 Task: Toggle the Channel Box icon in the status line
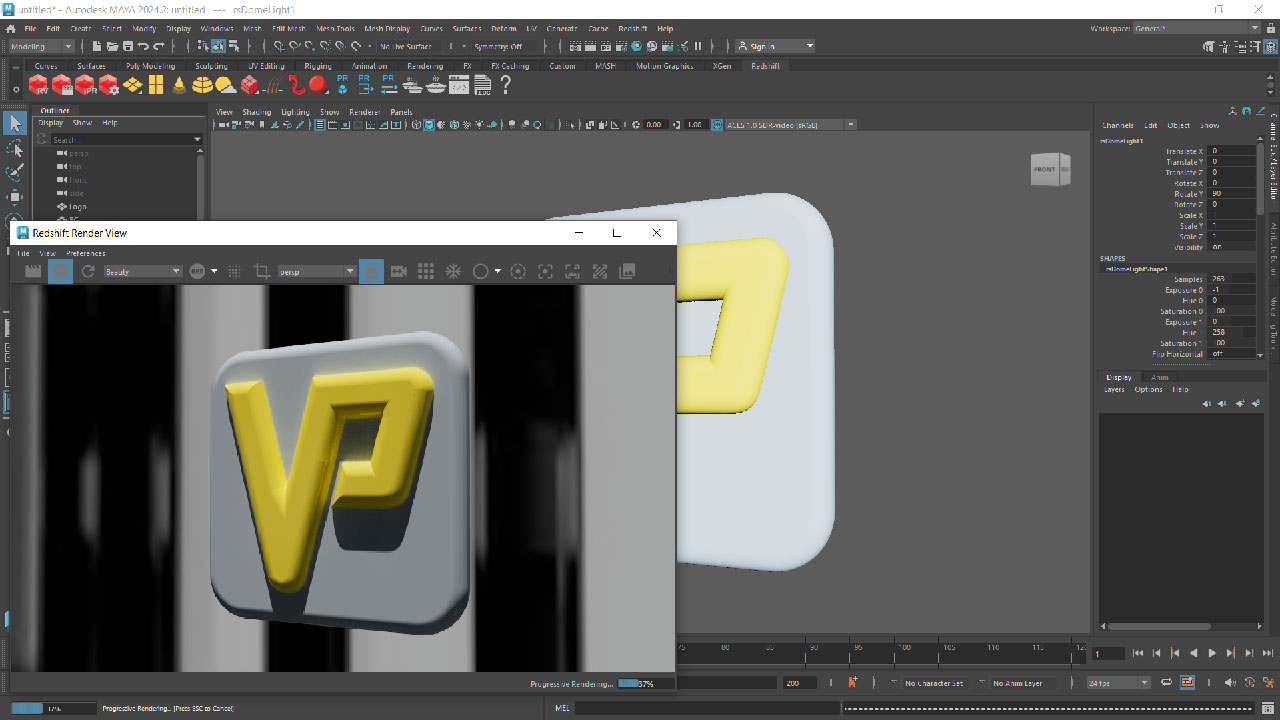[x=1270, y=46]
